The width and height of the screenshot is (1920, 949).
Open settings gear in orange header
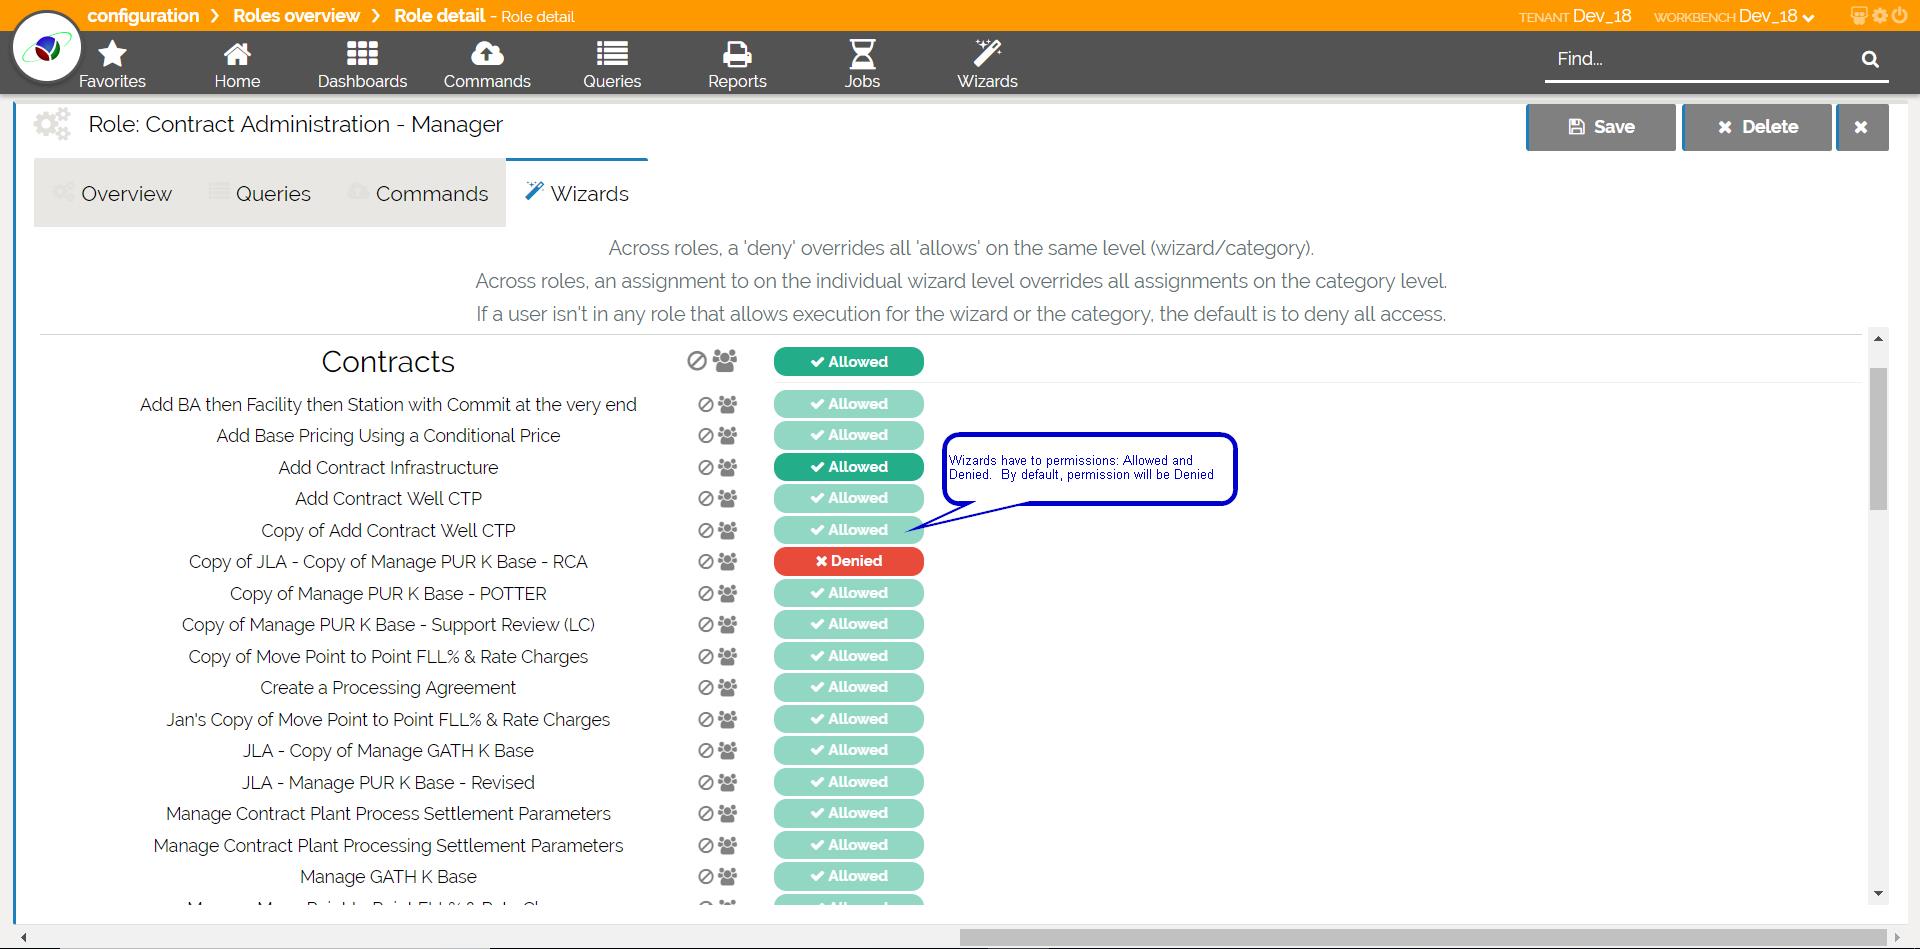point(1879,16)
